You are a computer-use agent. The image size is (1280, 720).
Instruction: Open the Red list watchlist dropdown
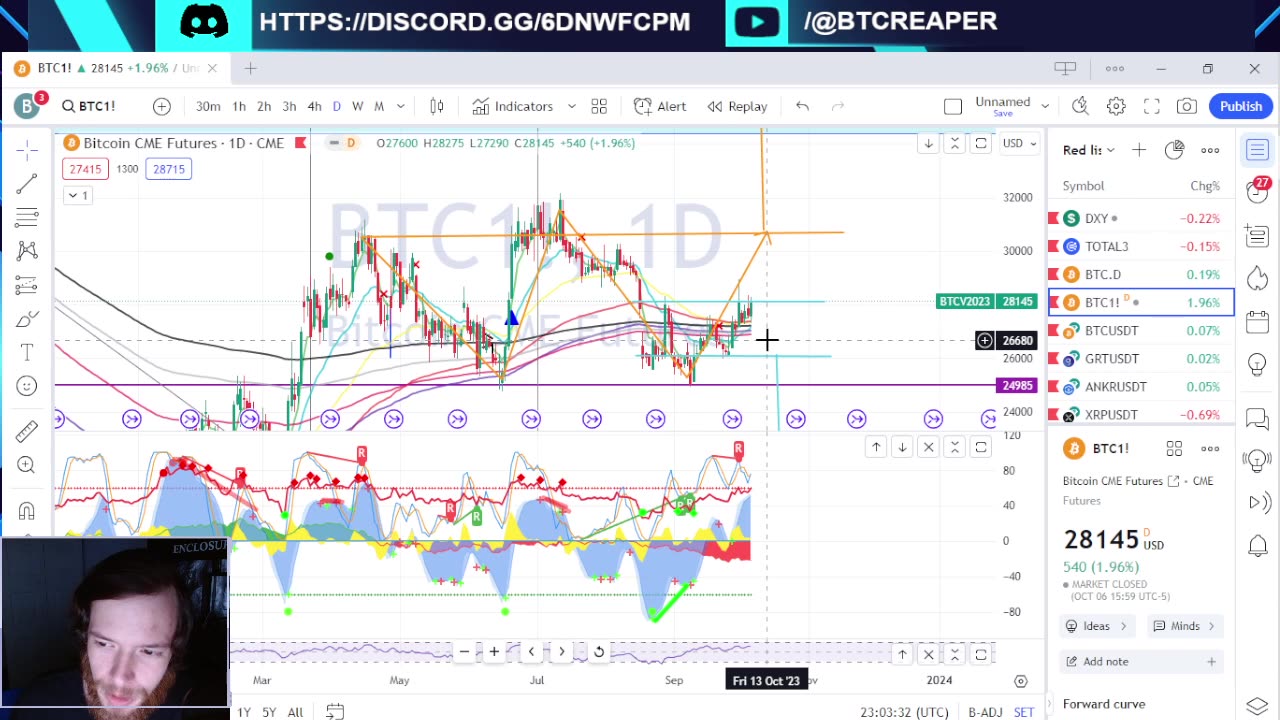1089,150
